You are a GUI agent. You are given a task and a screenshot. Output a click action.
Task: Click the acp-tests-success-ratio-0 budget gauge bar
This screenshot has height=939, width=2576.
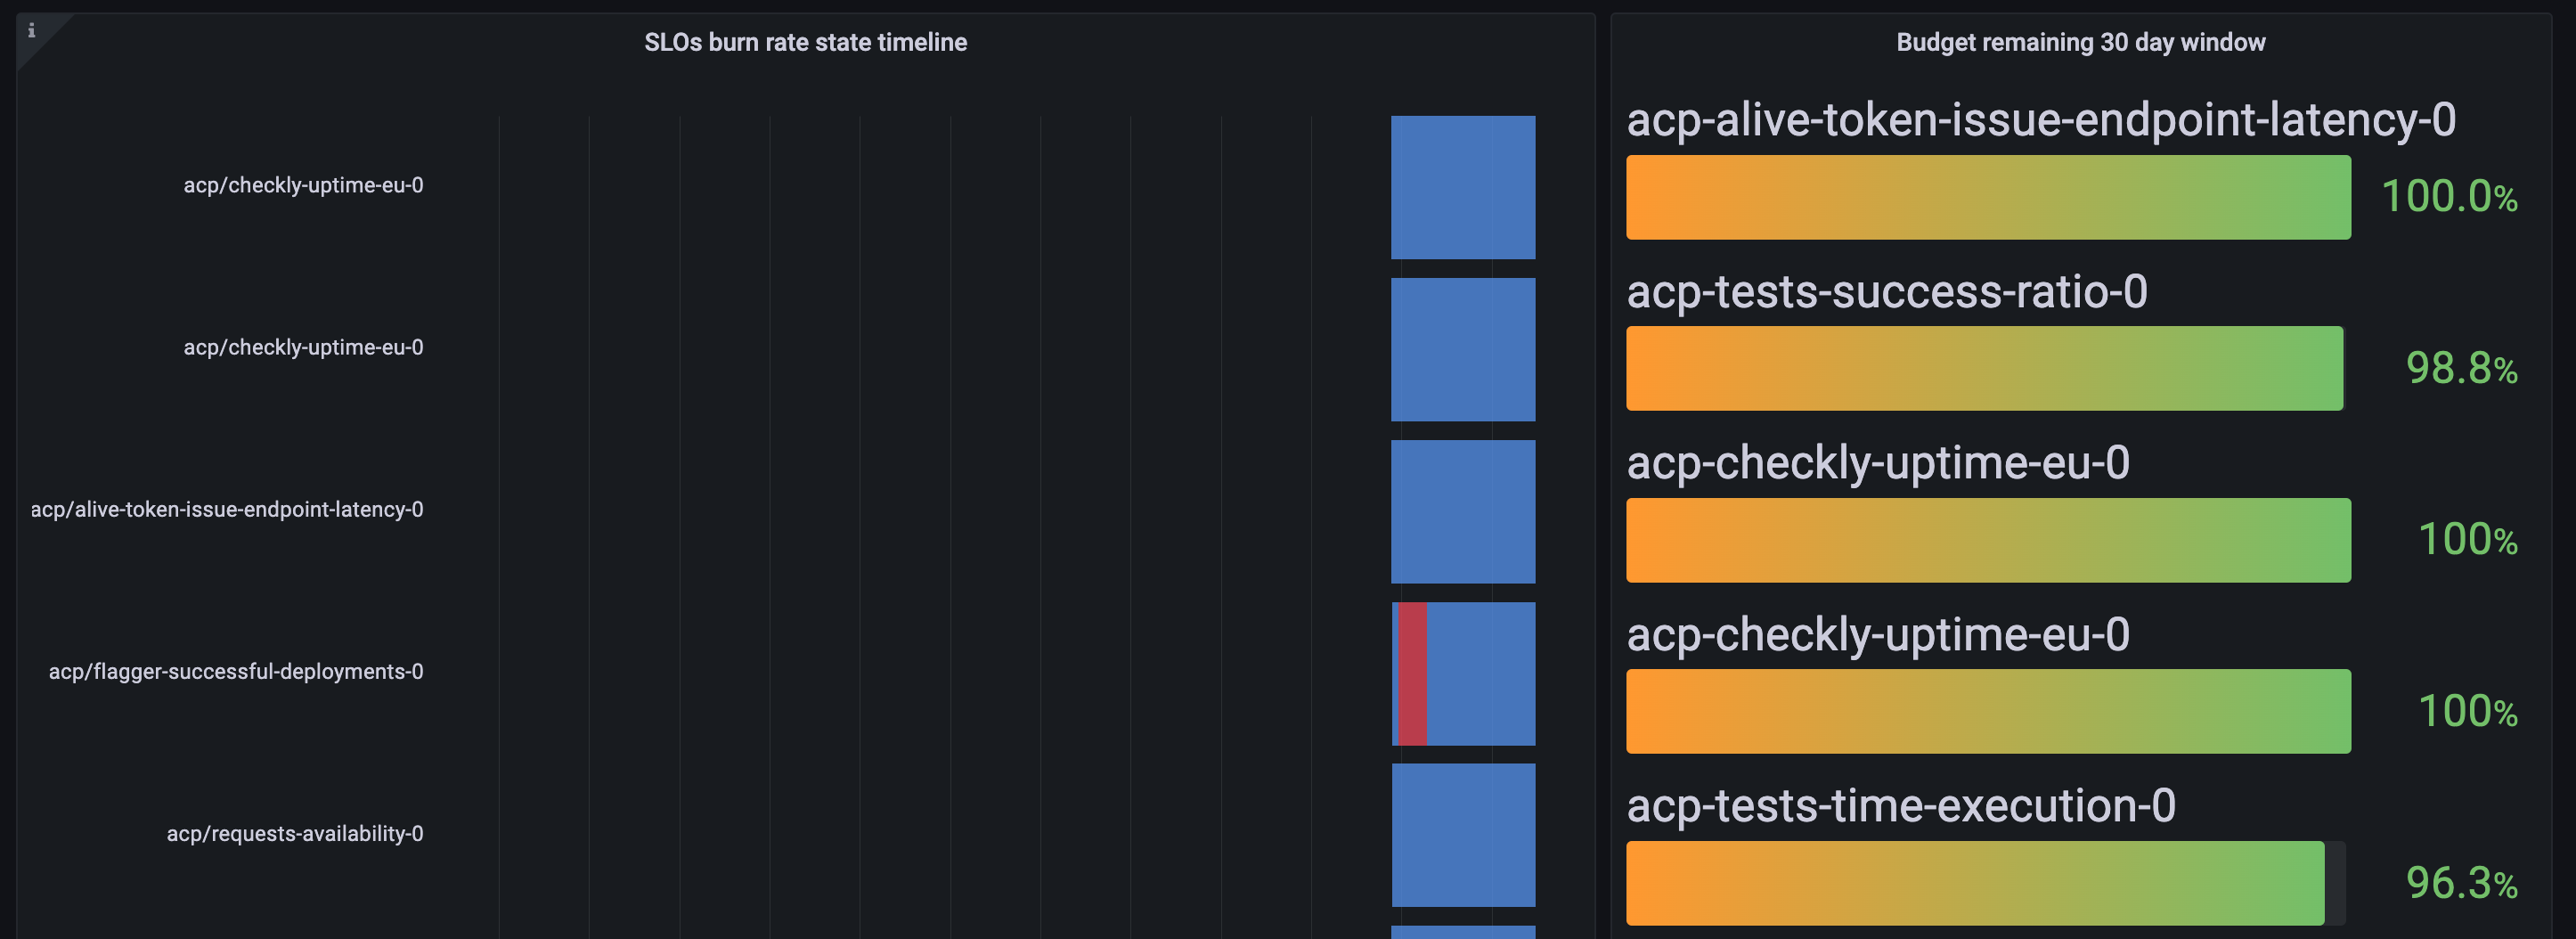coord(1984,368)
